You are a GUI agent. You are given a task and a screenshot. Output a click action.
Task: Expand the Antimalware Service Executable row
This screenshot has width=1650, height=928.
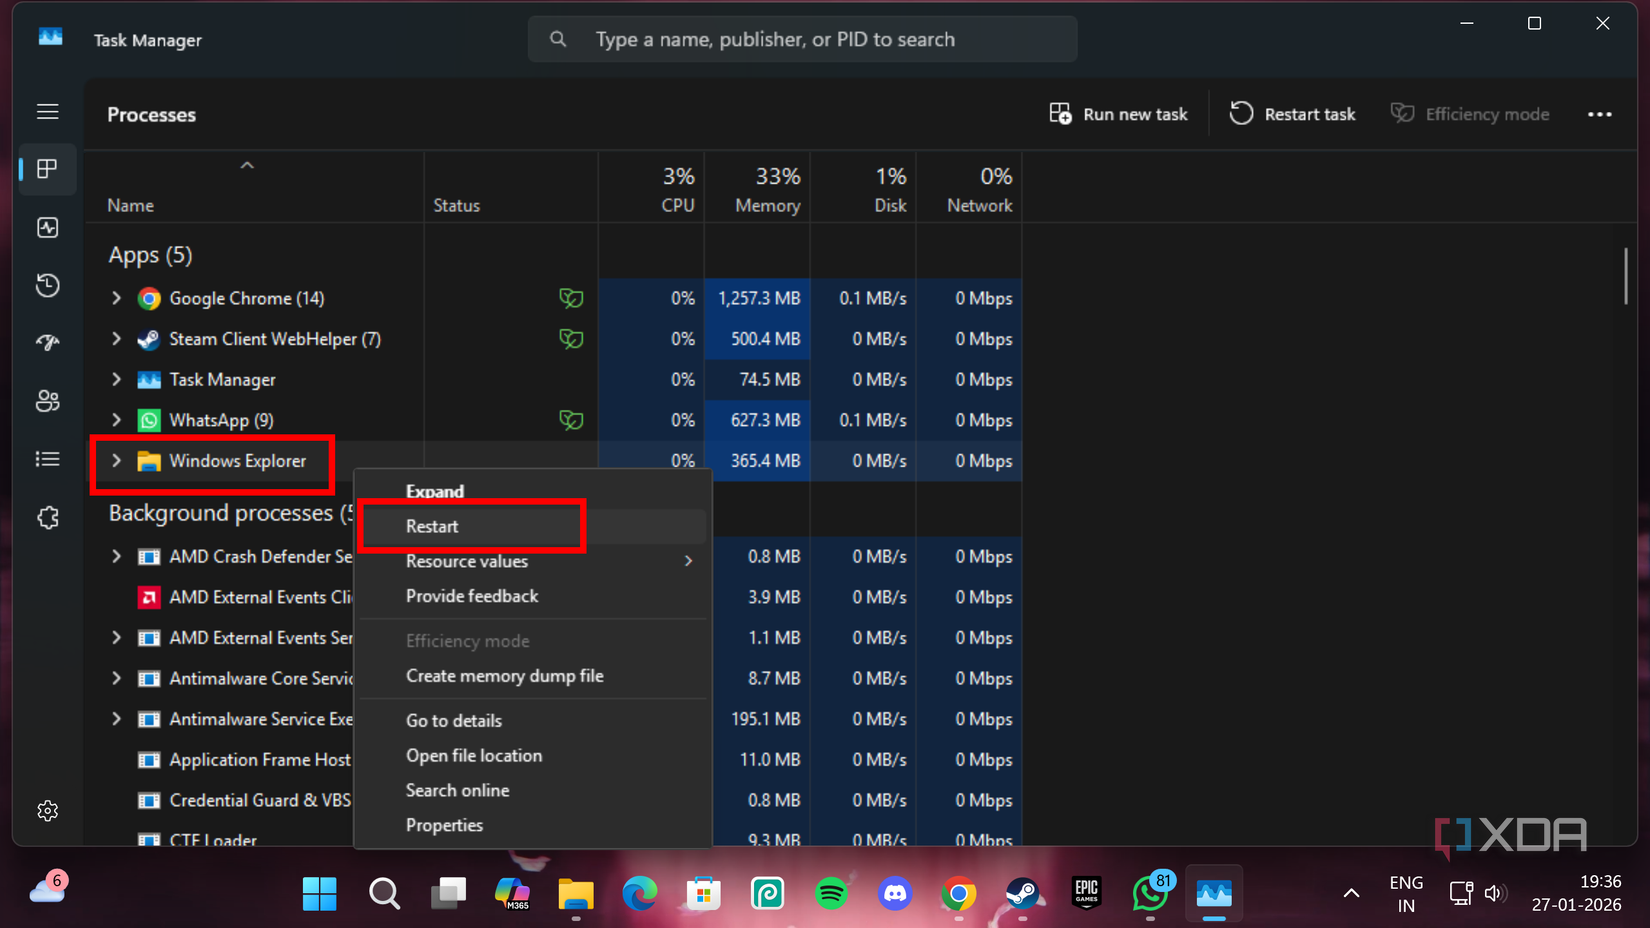[x=116, y=719]
